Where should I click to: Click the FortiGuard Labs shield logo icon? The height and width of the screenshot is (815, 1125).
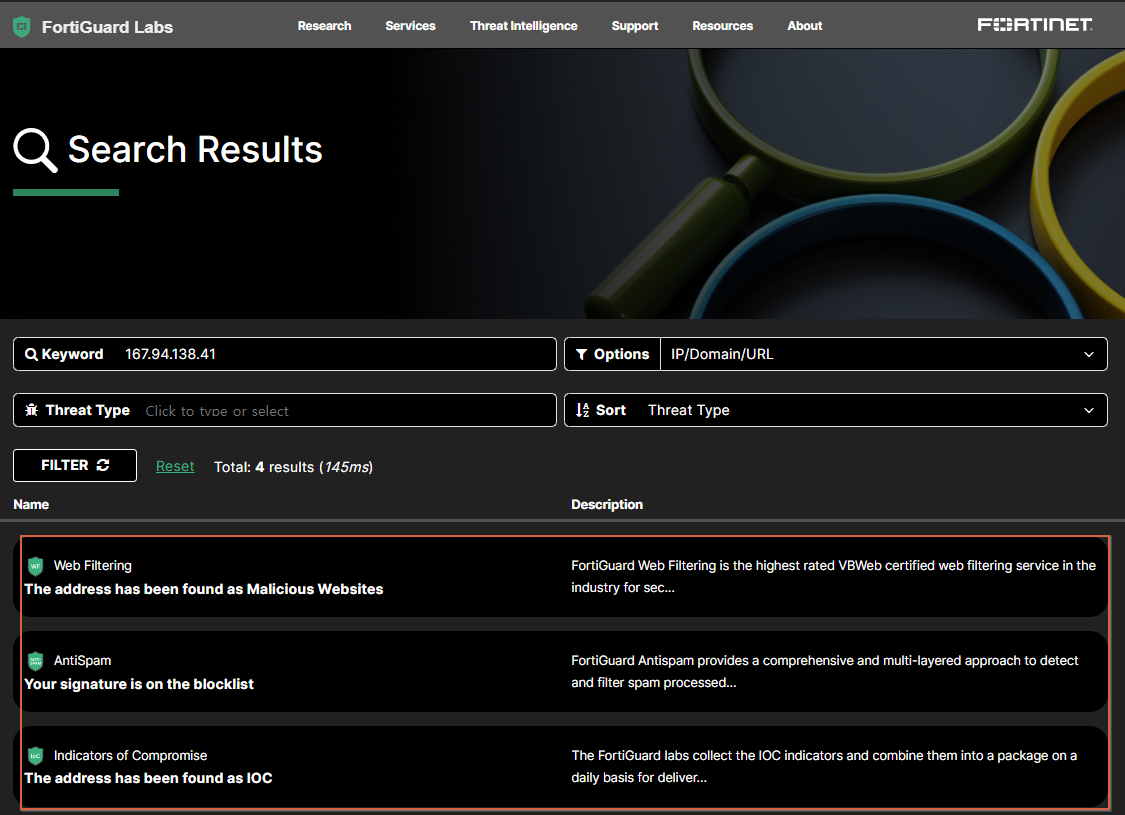[x=22, y=27]
